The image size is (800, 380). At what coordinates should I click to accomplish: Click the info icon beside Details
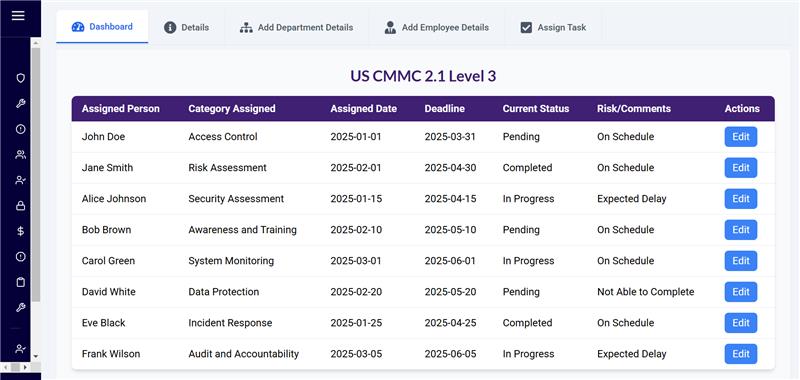(x=170, y=28)
